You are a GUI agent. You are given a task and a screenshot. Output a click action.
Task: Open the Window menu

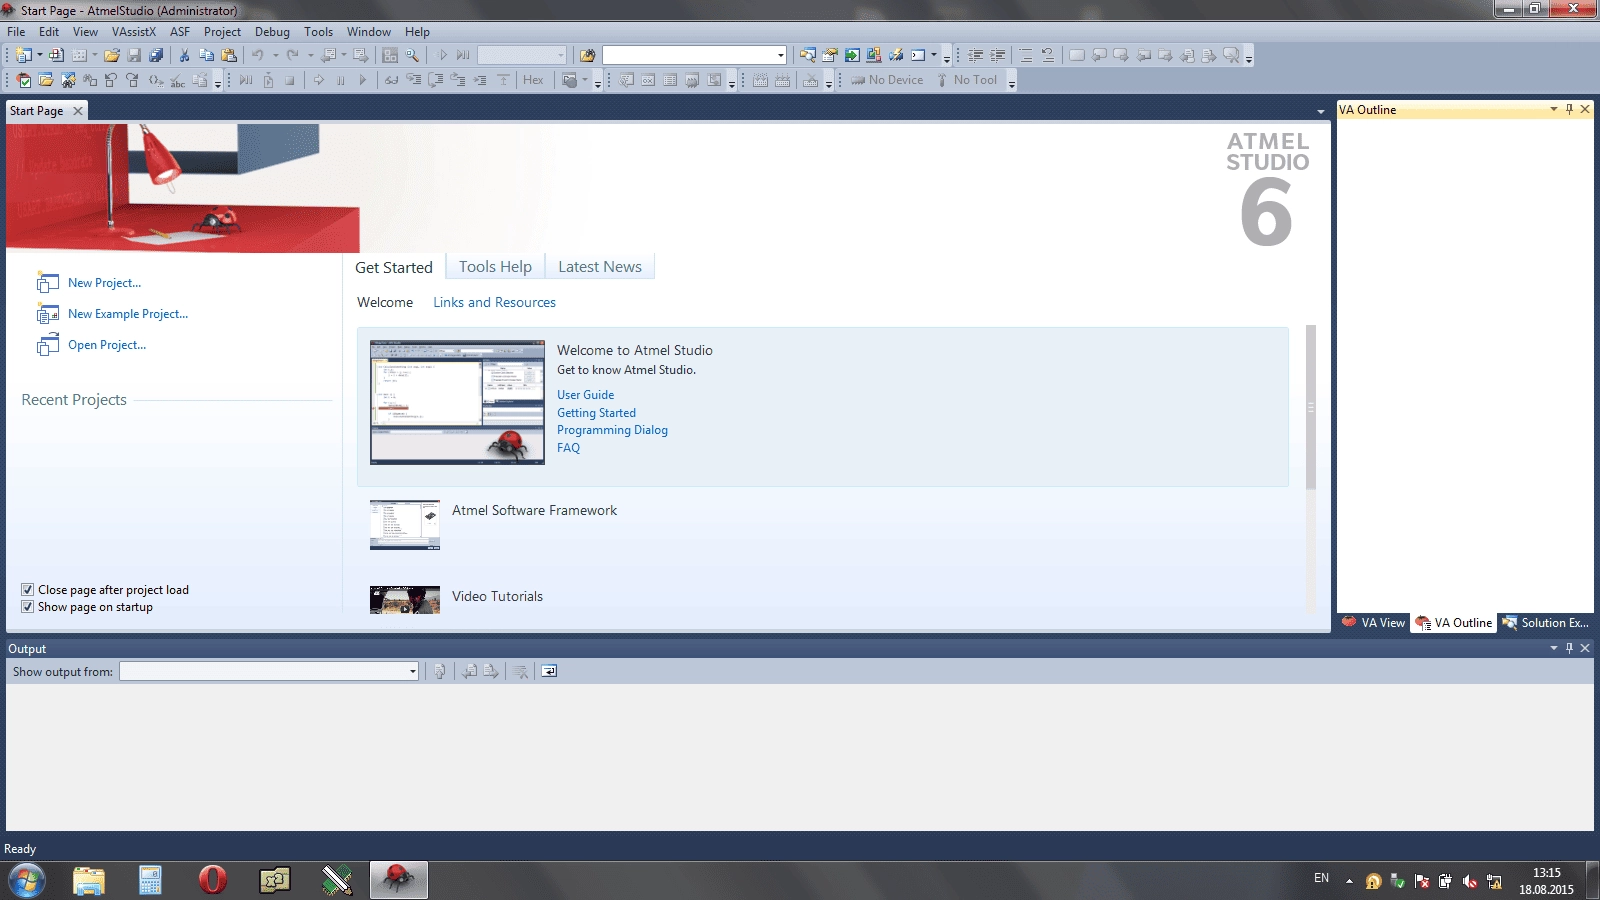(x=368, y=32)
